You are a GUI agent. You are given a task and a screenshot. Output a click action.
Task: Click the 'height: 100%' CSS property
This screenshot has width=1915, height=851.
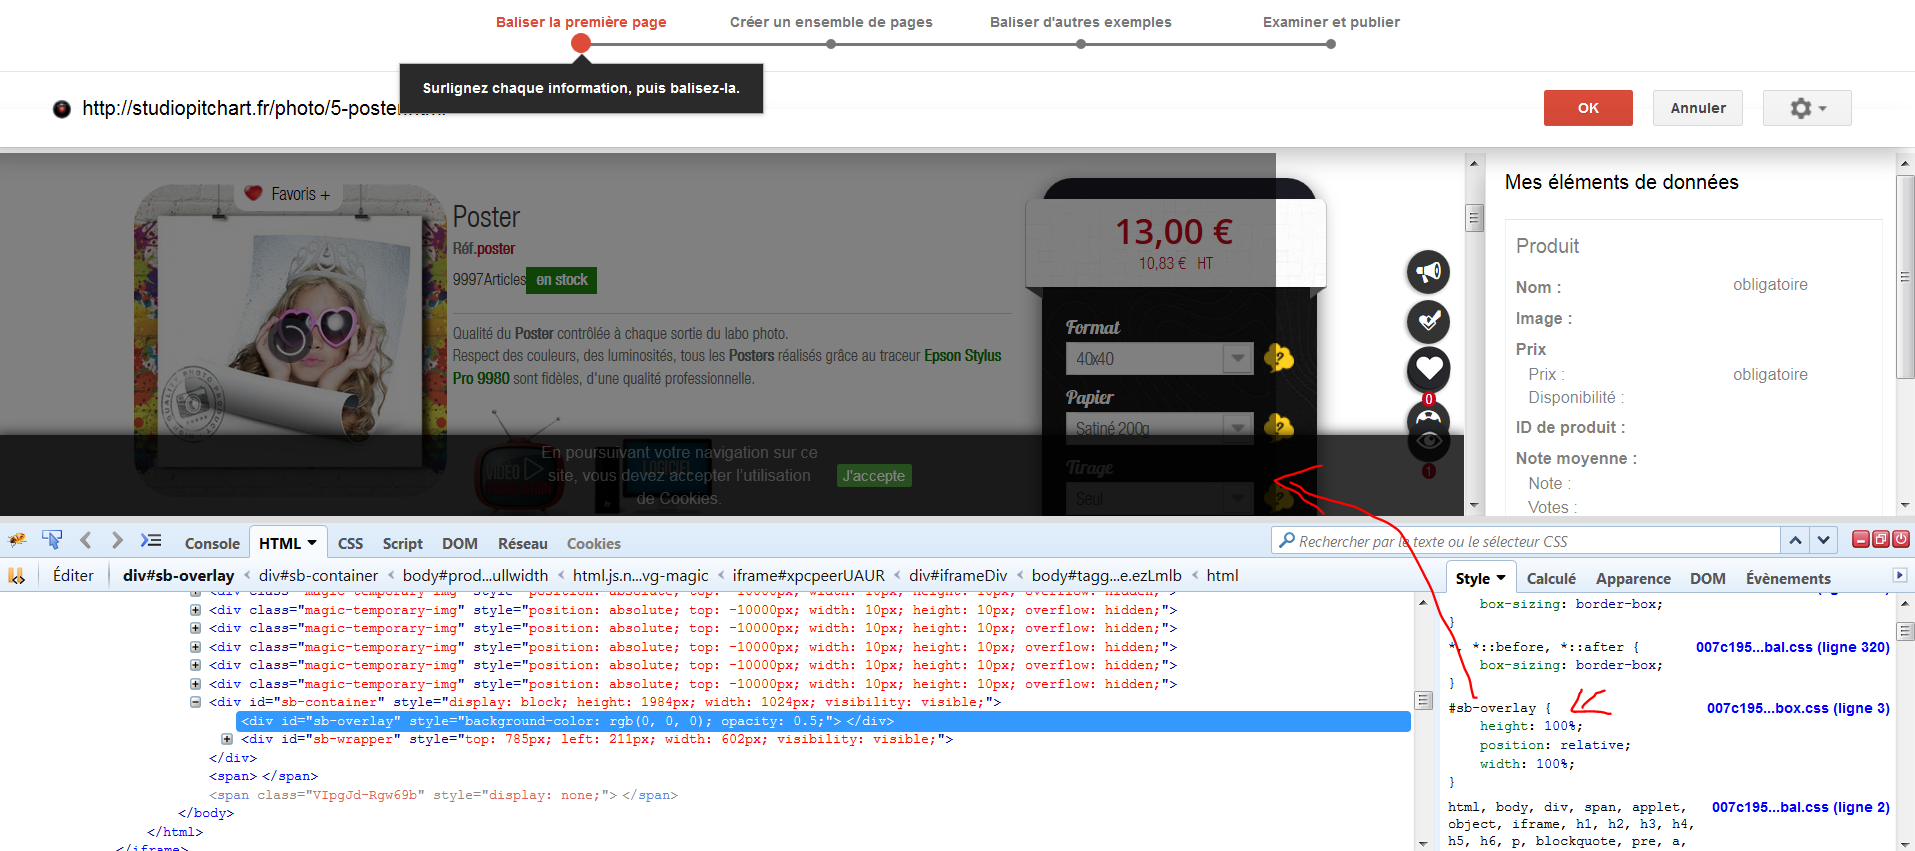1532,726
